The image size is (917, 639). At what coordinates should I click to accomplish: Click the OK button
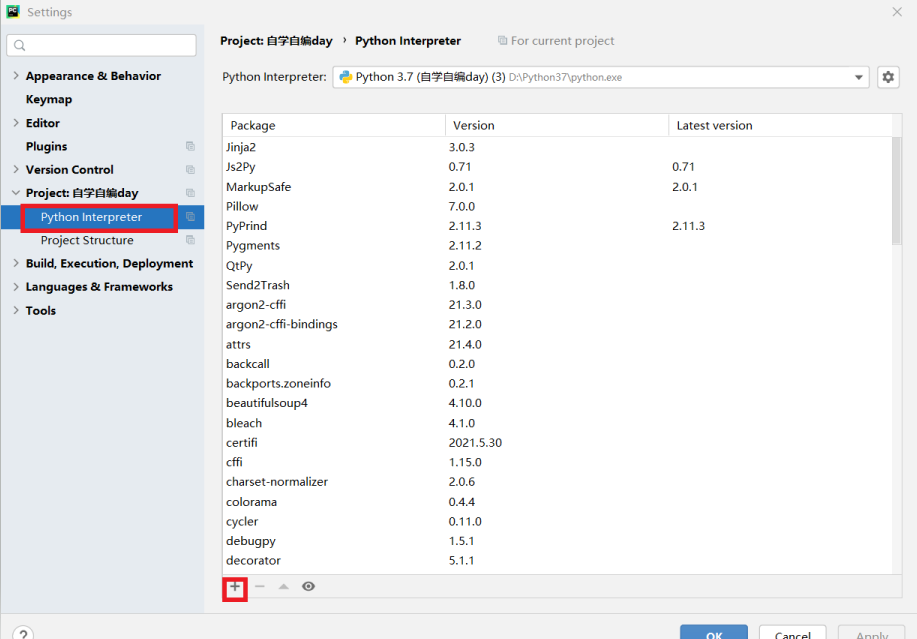point(713,634)
